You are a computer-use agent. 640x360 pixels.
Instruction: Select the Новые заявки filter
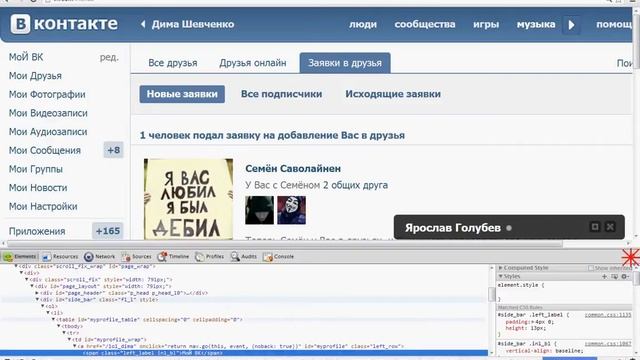(182, 94)
